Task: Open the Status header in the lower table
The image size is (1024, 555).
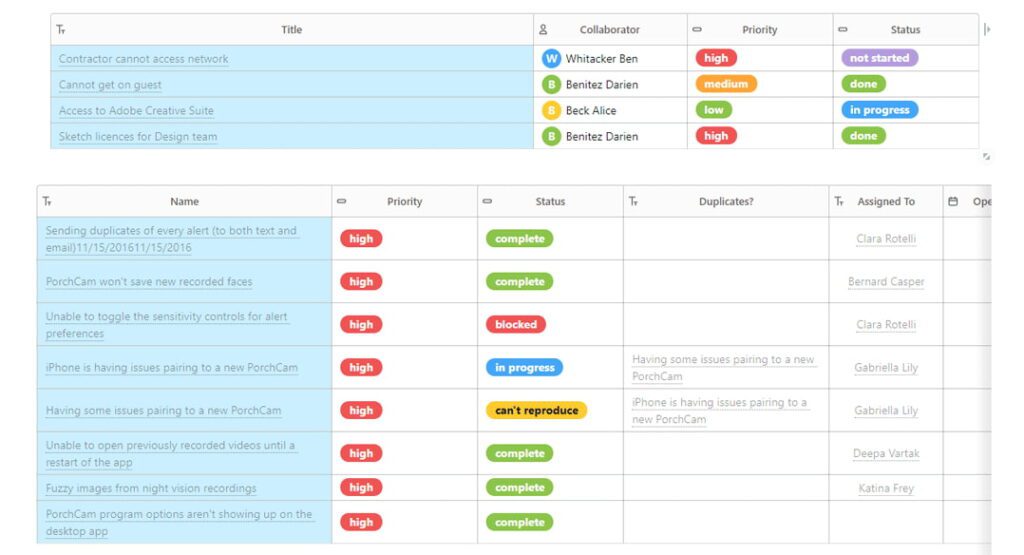Action: 550,201
